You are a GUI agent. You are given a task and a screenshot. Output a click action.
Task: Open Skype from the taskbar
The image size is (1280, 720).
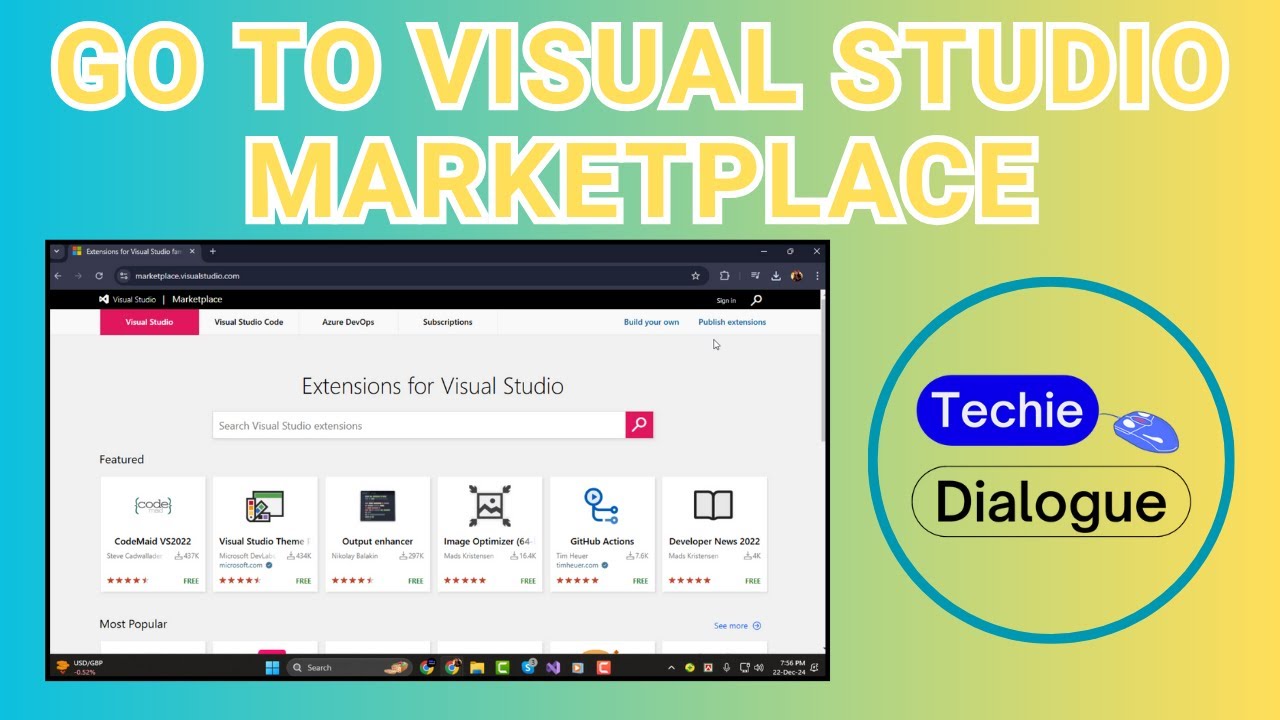[x=528, y=667]
